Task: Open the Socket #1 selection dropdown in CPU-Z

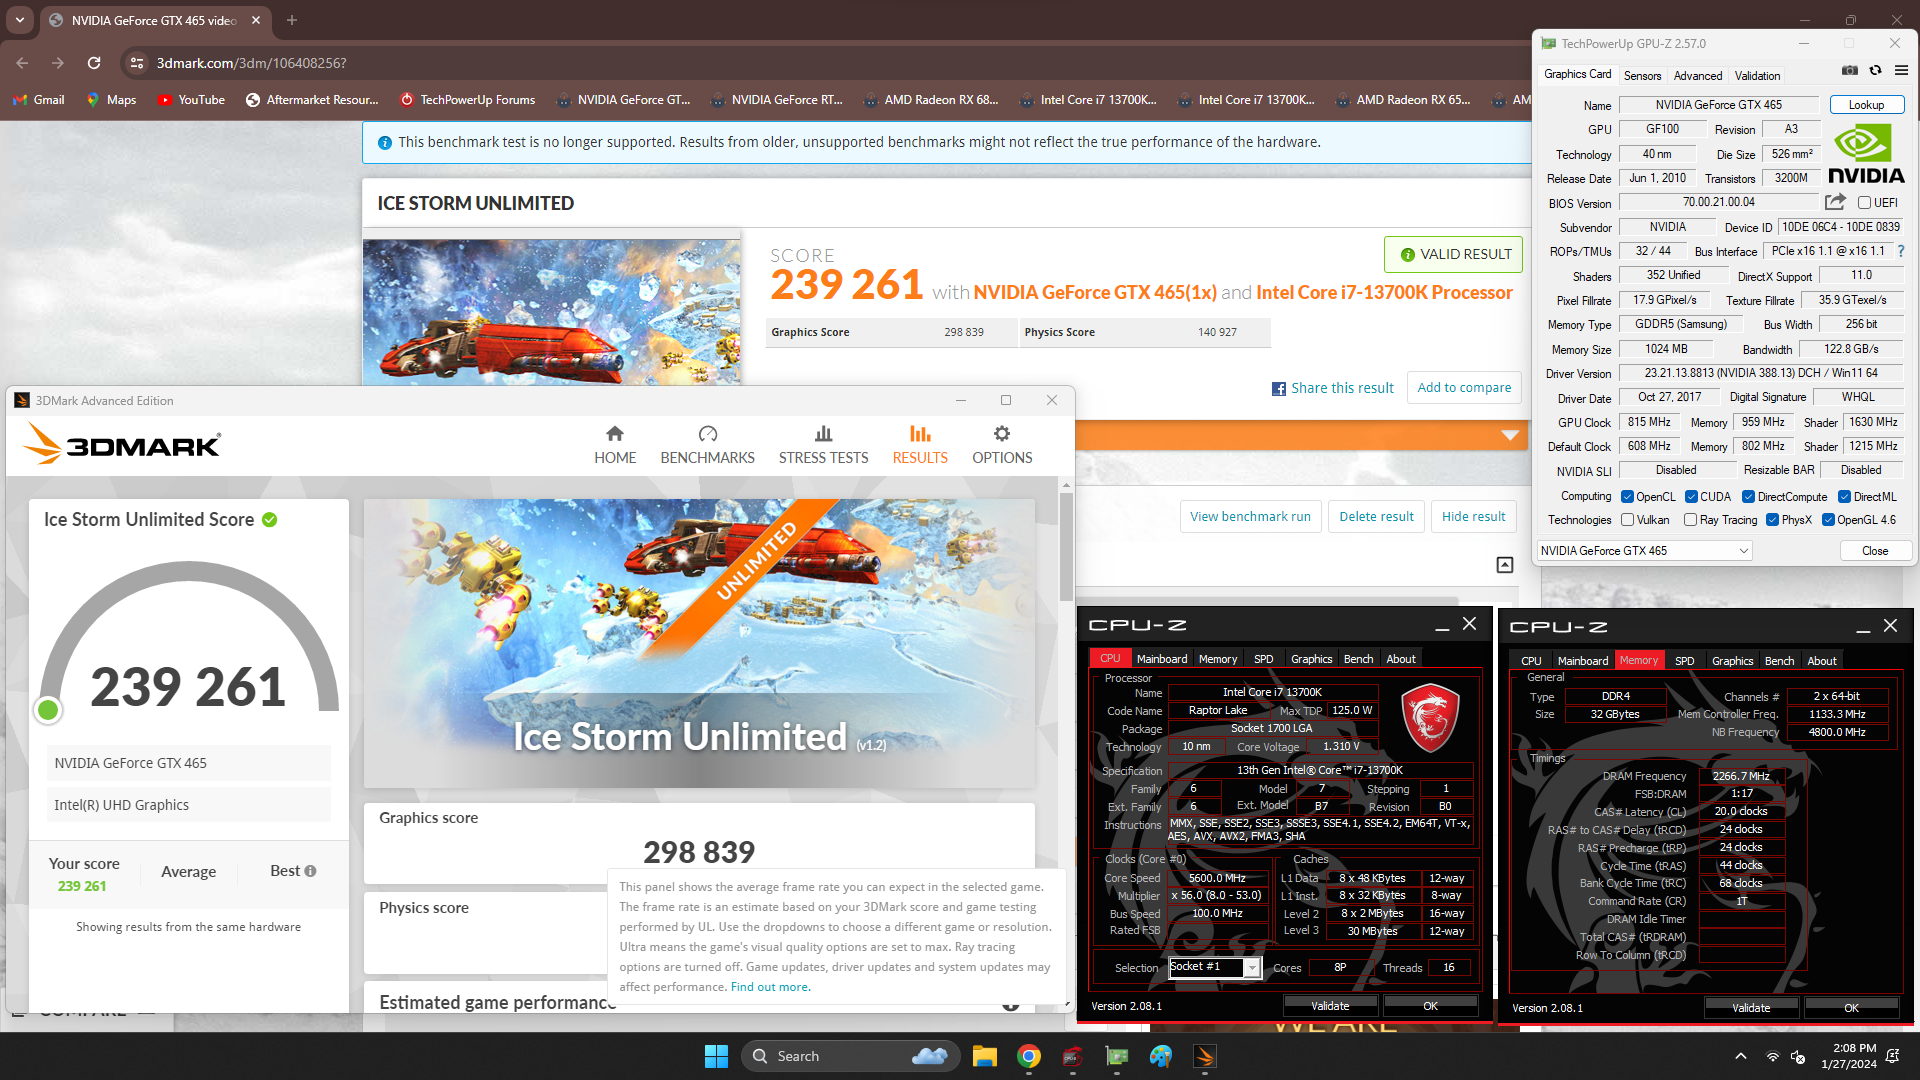Action: click(1214, 967)
